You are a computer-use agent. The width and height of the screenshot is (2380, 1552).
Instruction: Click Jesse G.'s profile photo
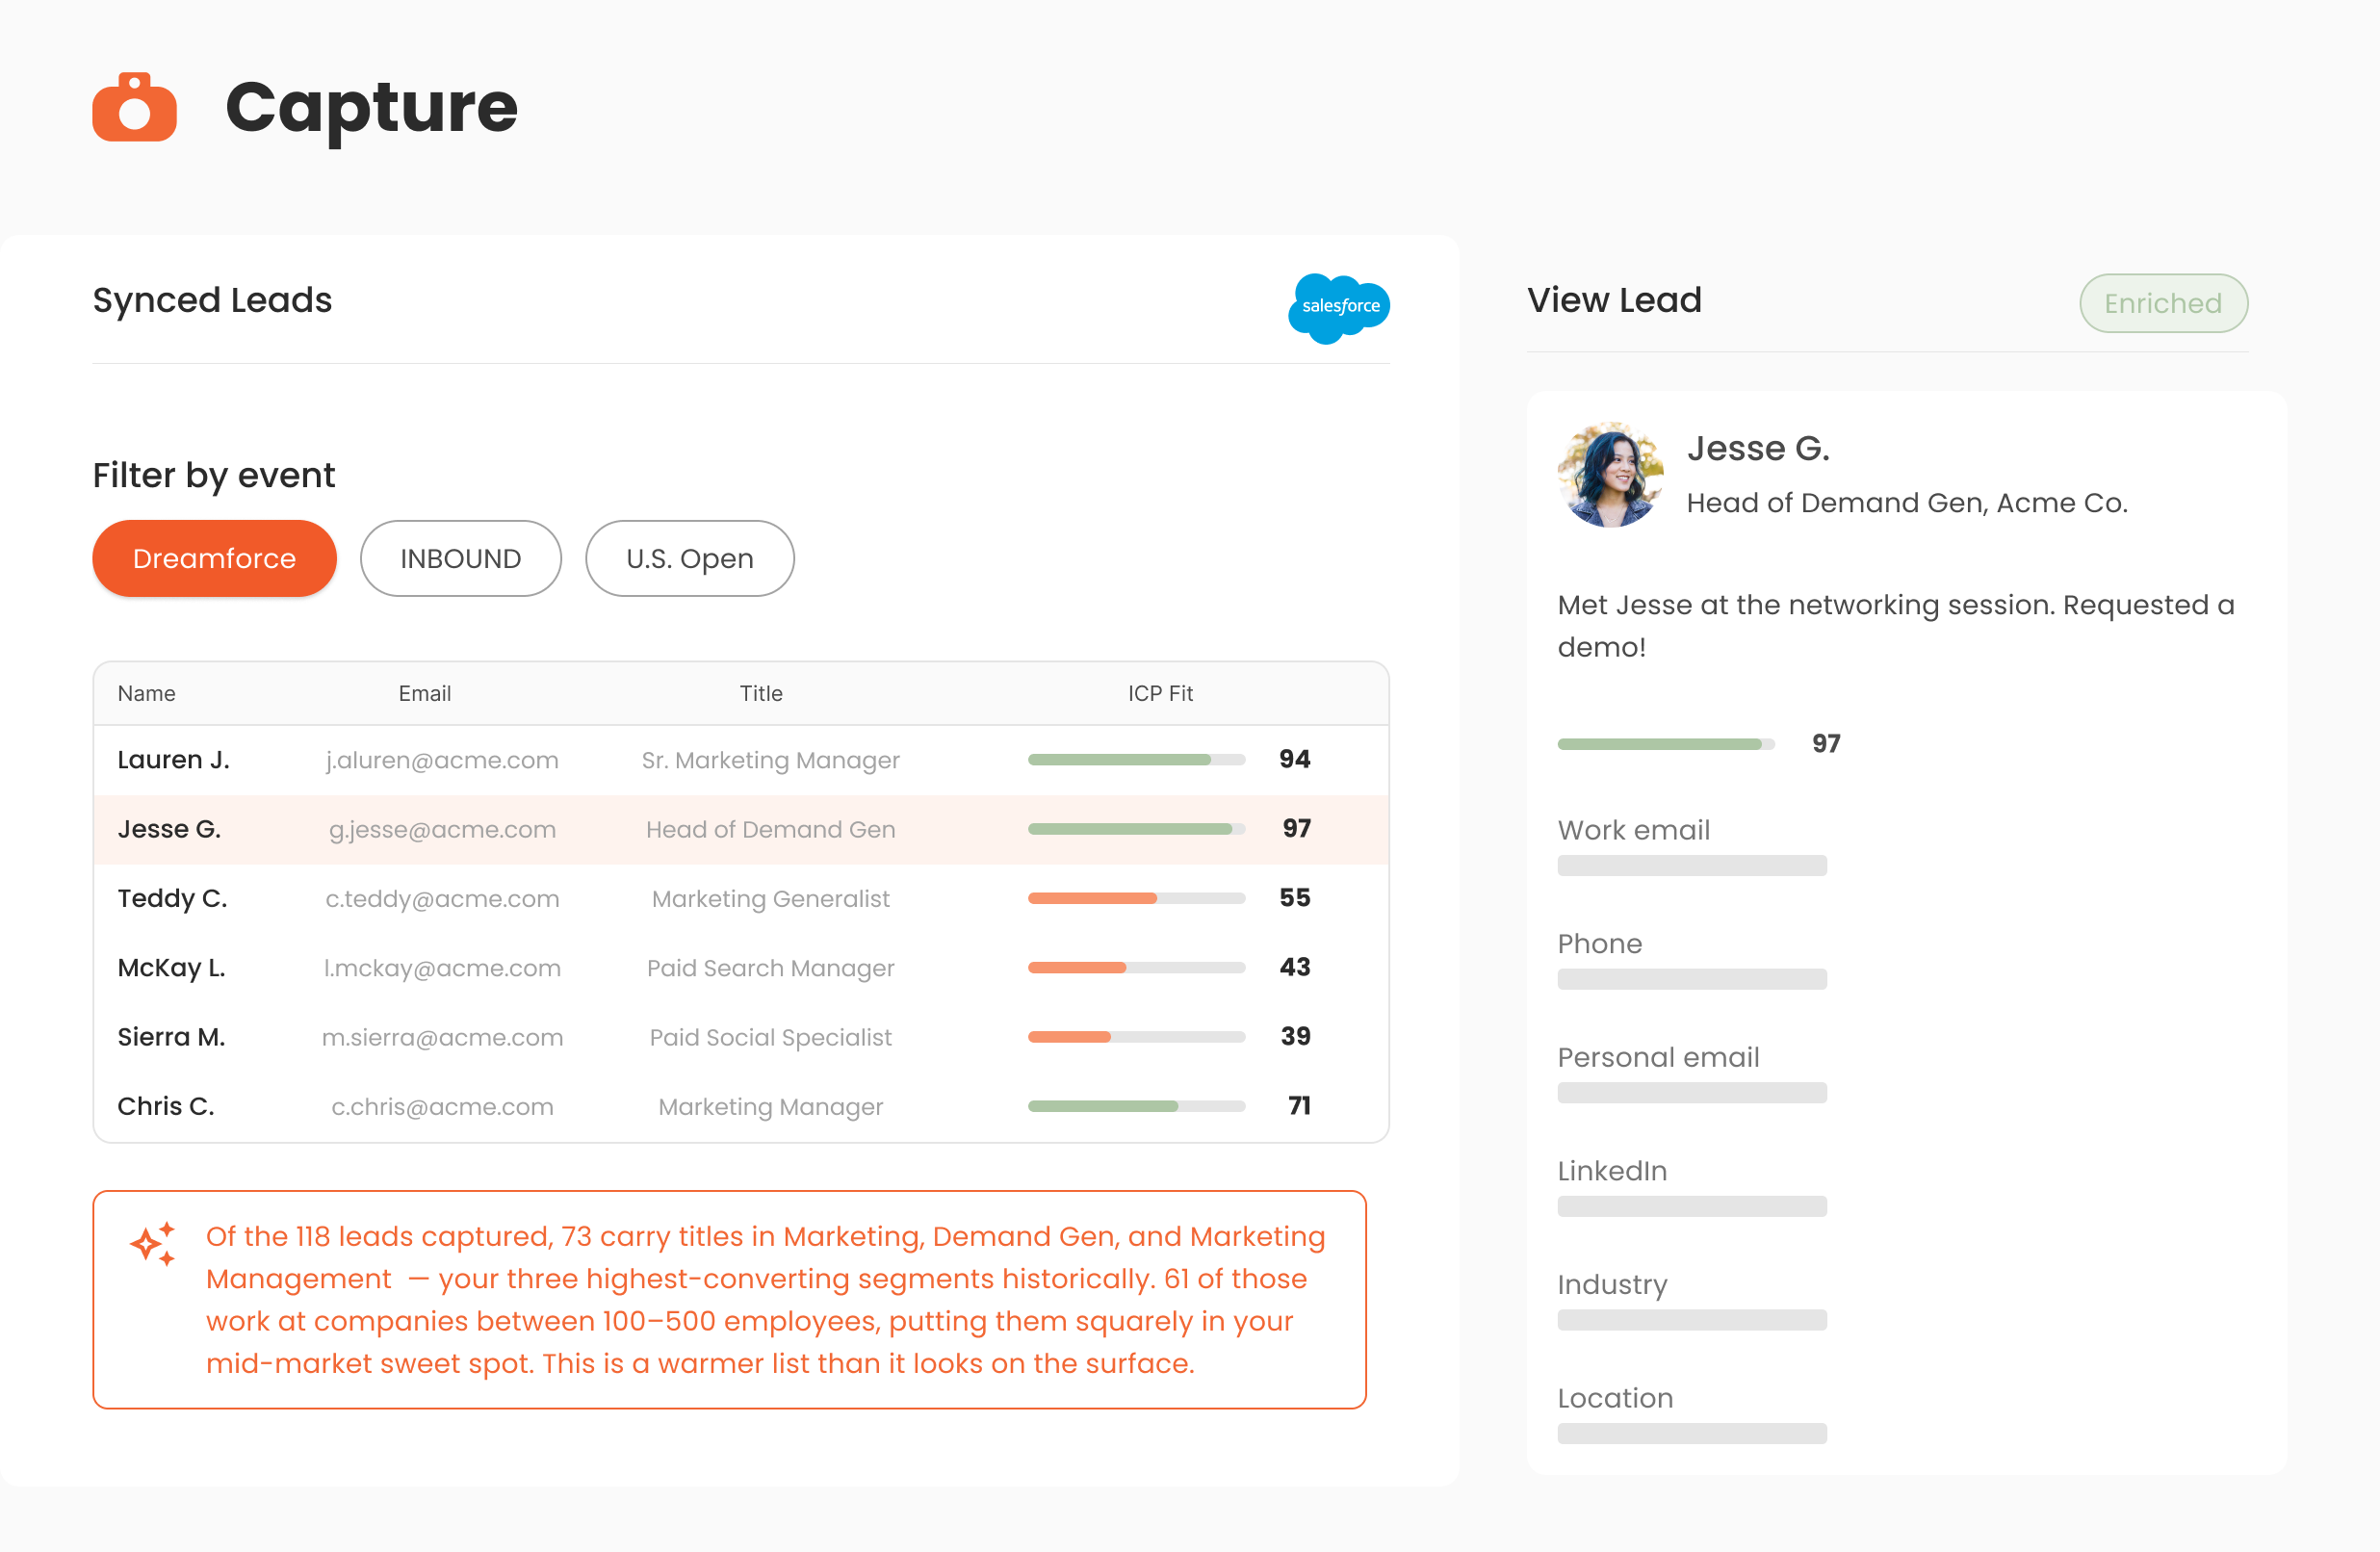[x=1610, y=474]
